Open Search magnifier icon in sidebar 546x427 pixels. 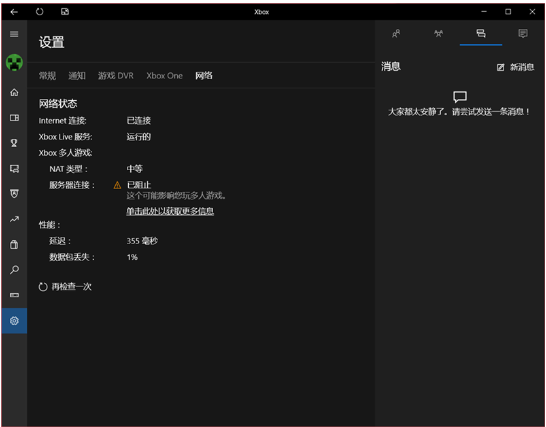pos(14,270)
